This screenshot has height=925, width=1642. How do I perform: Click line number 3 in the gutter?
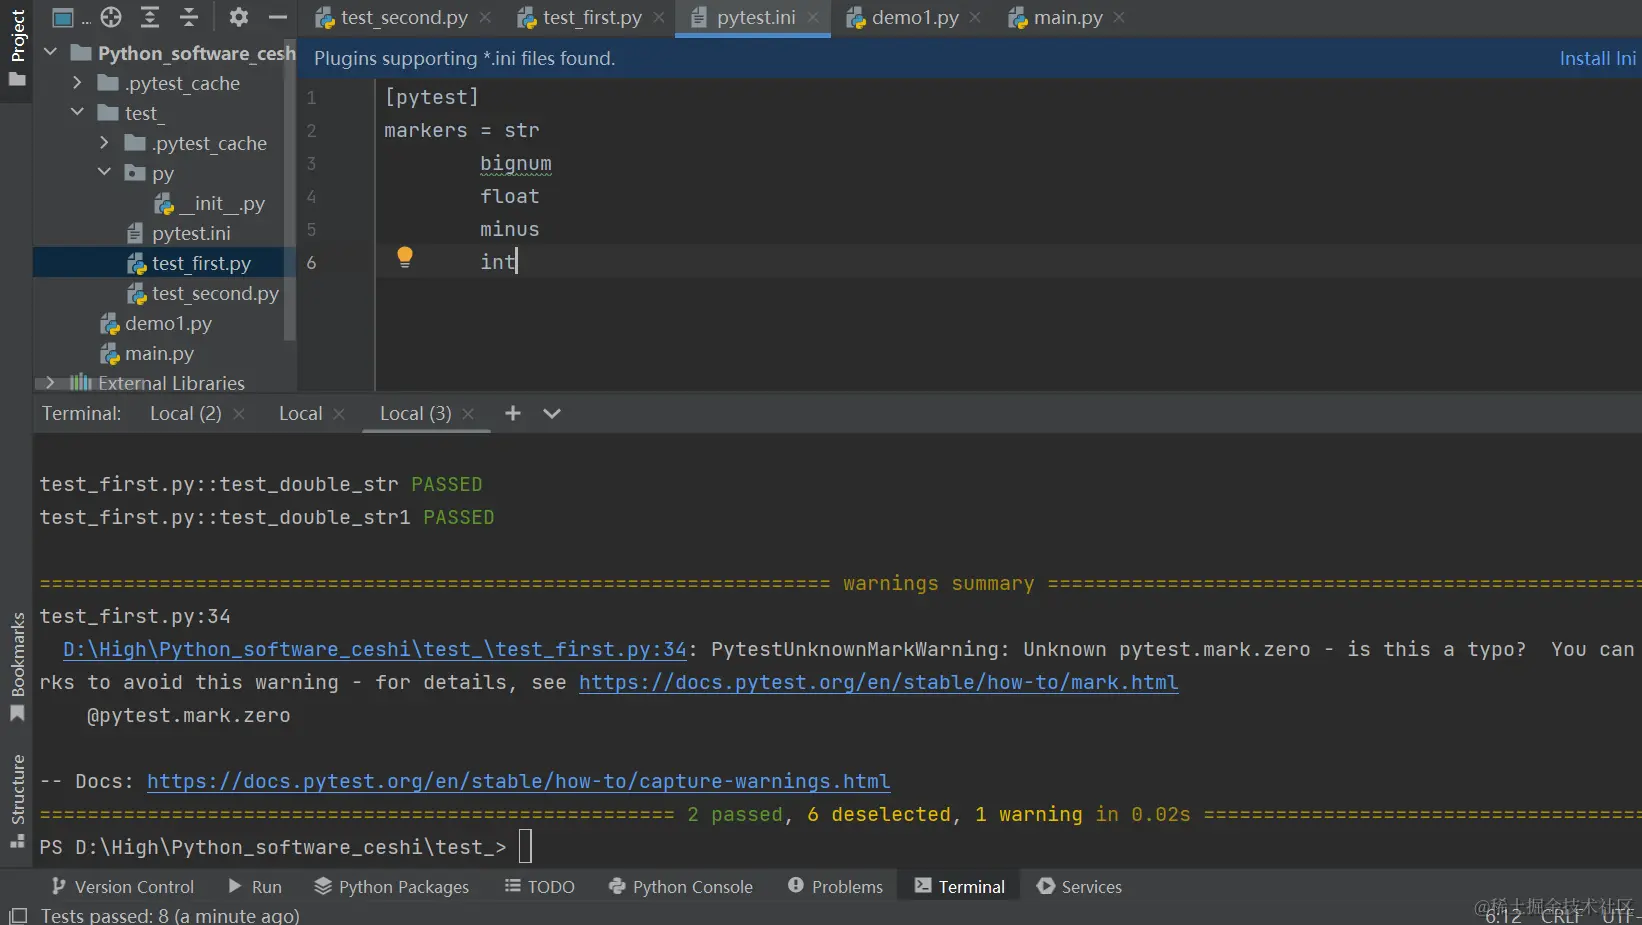click(x=311, y=164)
